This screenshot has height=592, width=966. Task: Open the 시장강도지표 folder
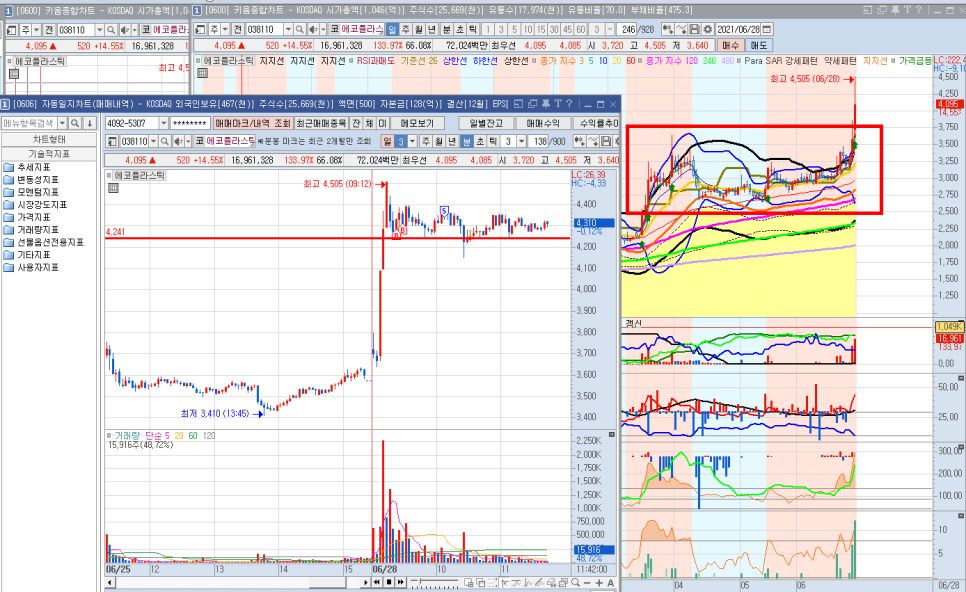[35, 205]
